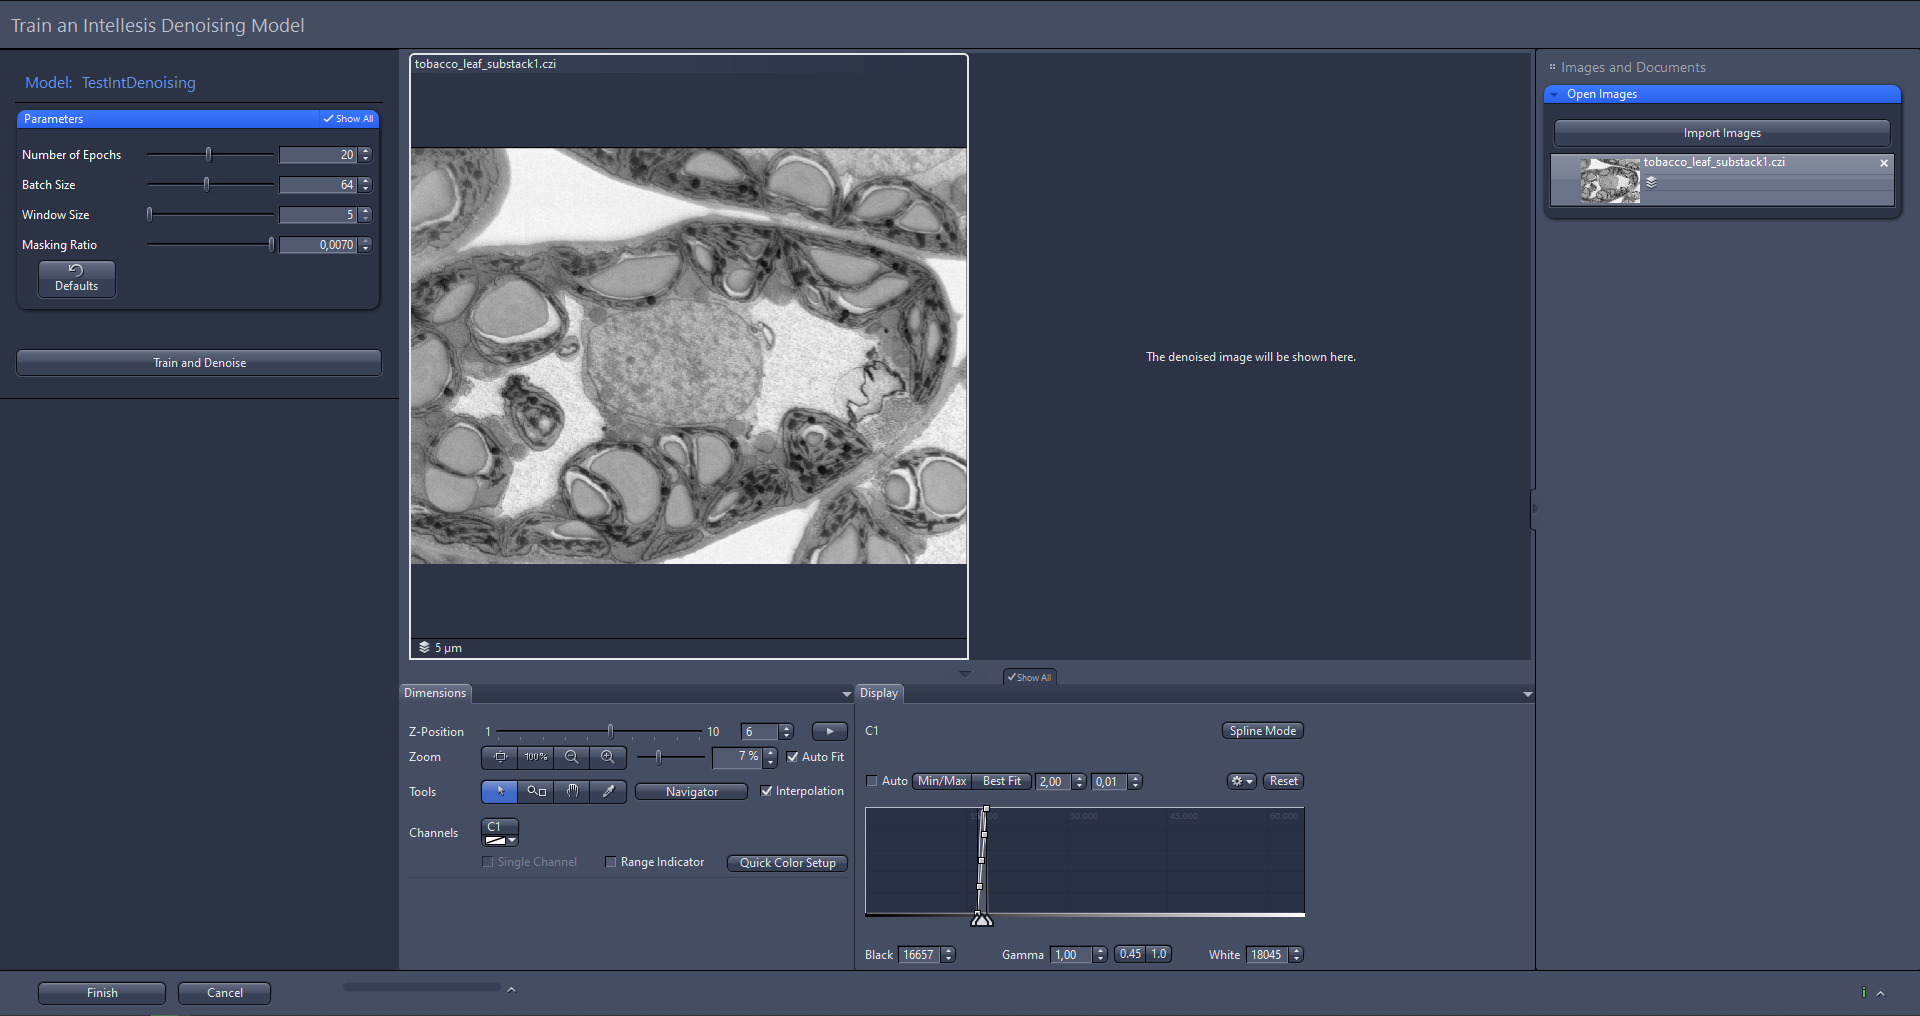
Task: Click the fit-to-window zoom icon
Action: [499, 757]
